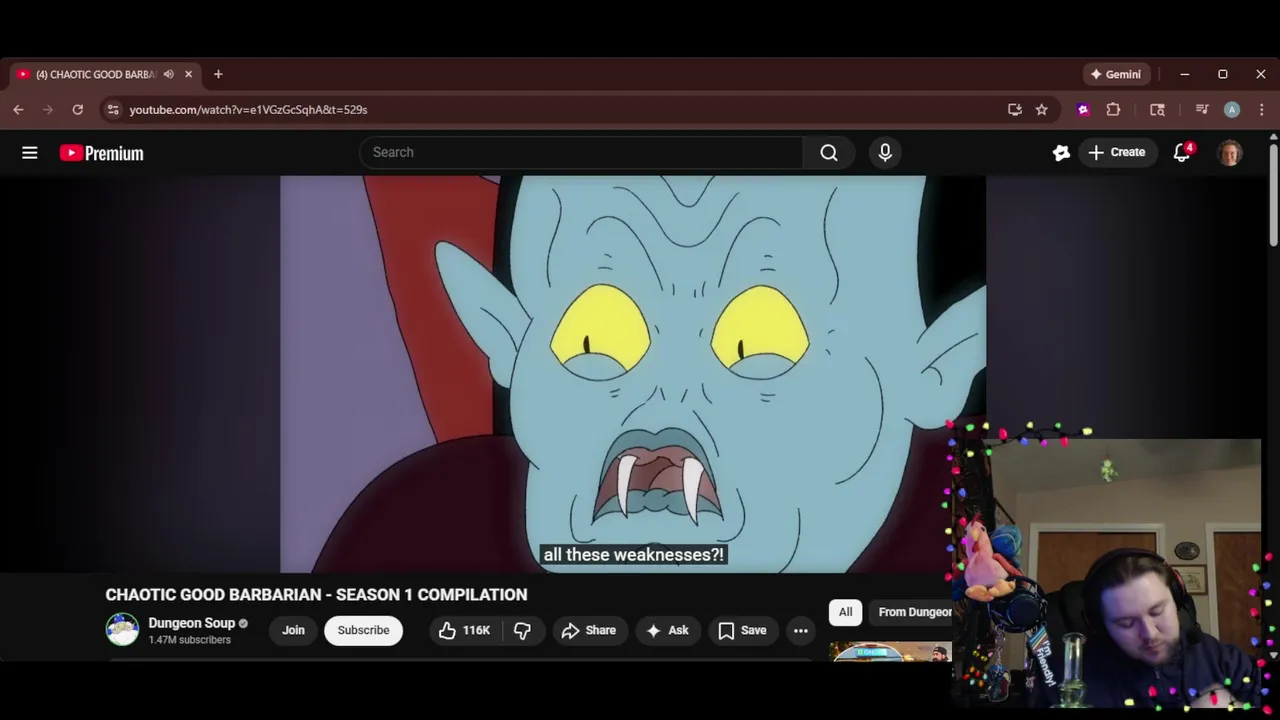Share this video
This screenshot has width=1280, height=720.
point(588,630)
